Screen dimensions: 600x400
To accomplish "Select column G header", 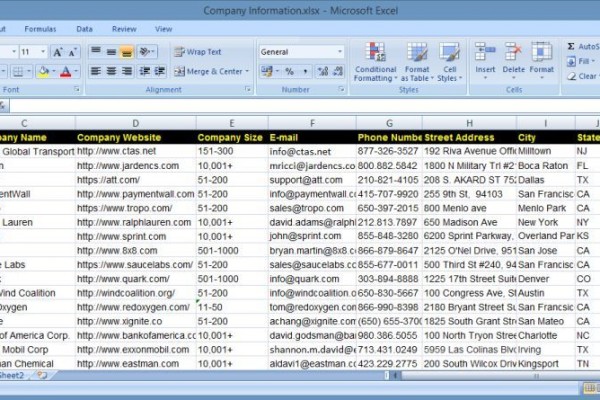I will tap(389, 123).
